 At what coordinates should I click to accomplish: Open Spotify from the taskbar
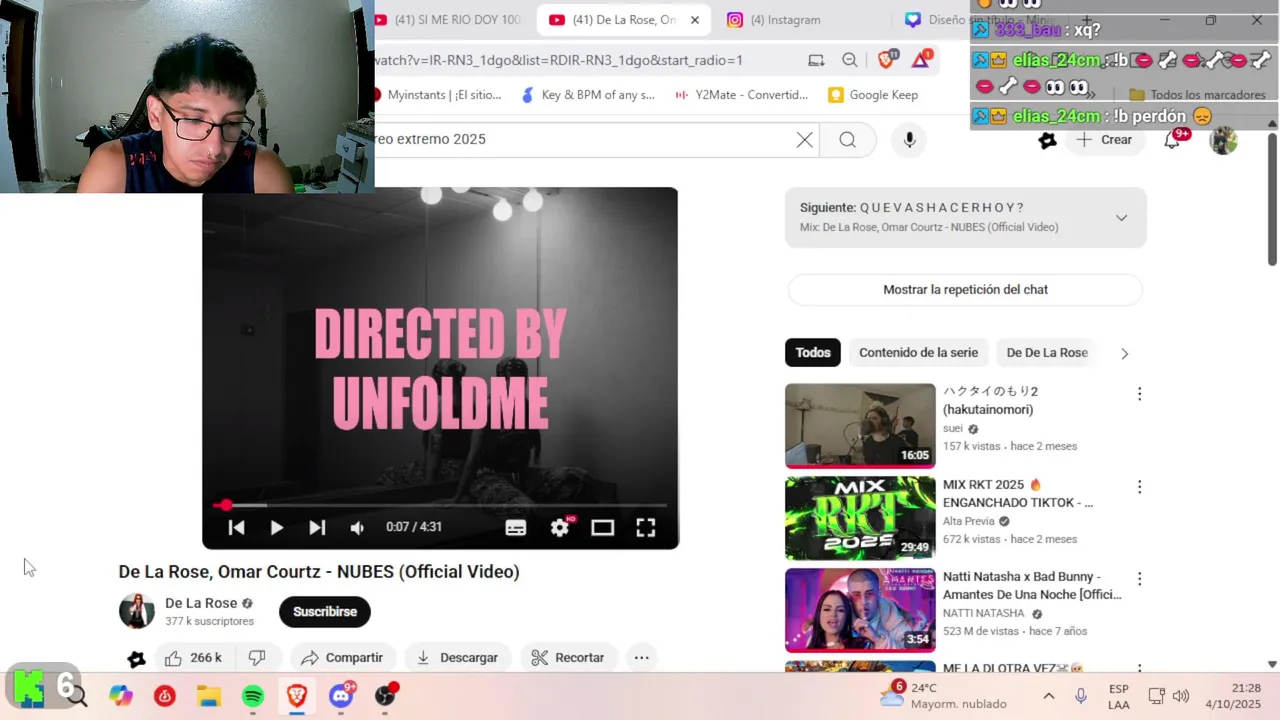pyautogui.click(x=253, y=696)
